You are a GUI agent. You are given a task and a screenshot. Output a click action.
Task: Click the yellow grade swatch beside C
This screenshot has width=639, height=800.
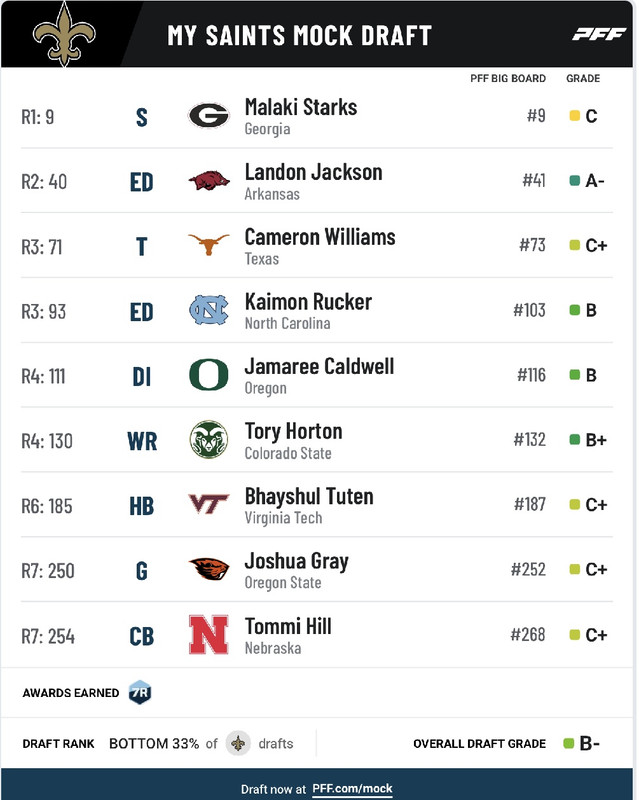575,116
